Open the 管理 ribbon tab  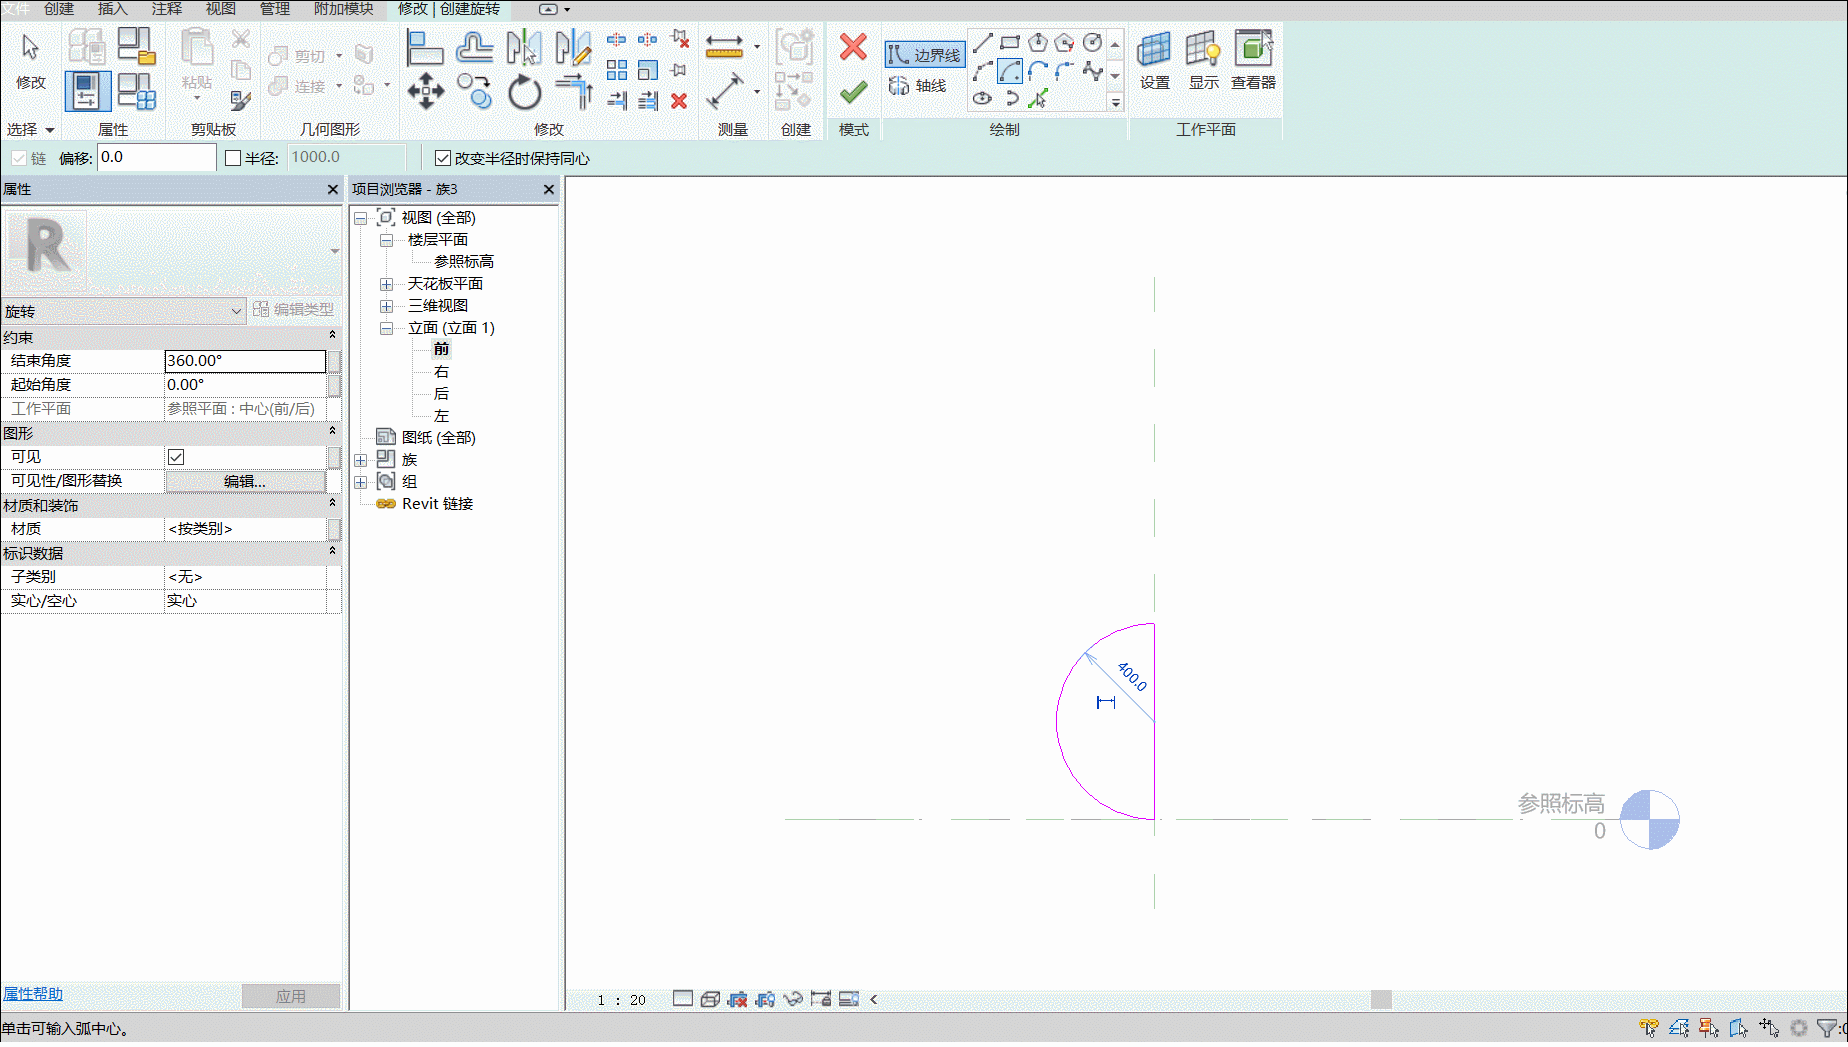pos(275,9)
